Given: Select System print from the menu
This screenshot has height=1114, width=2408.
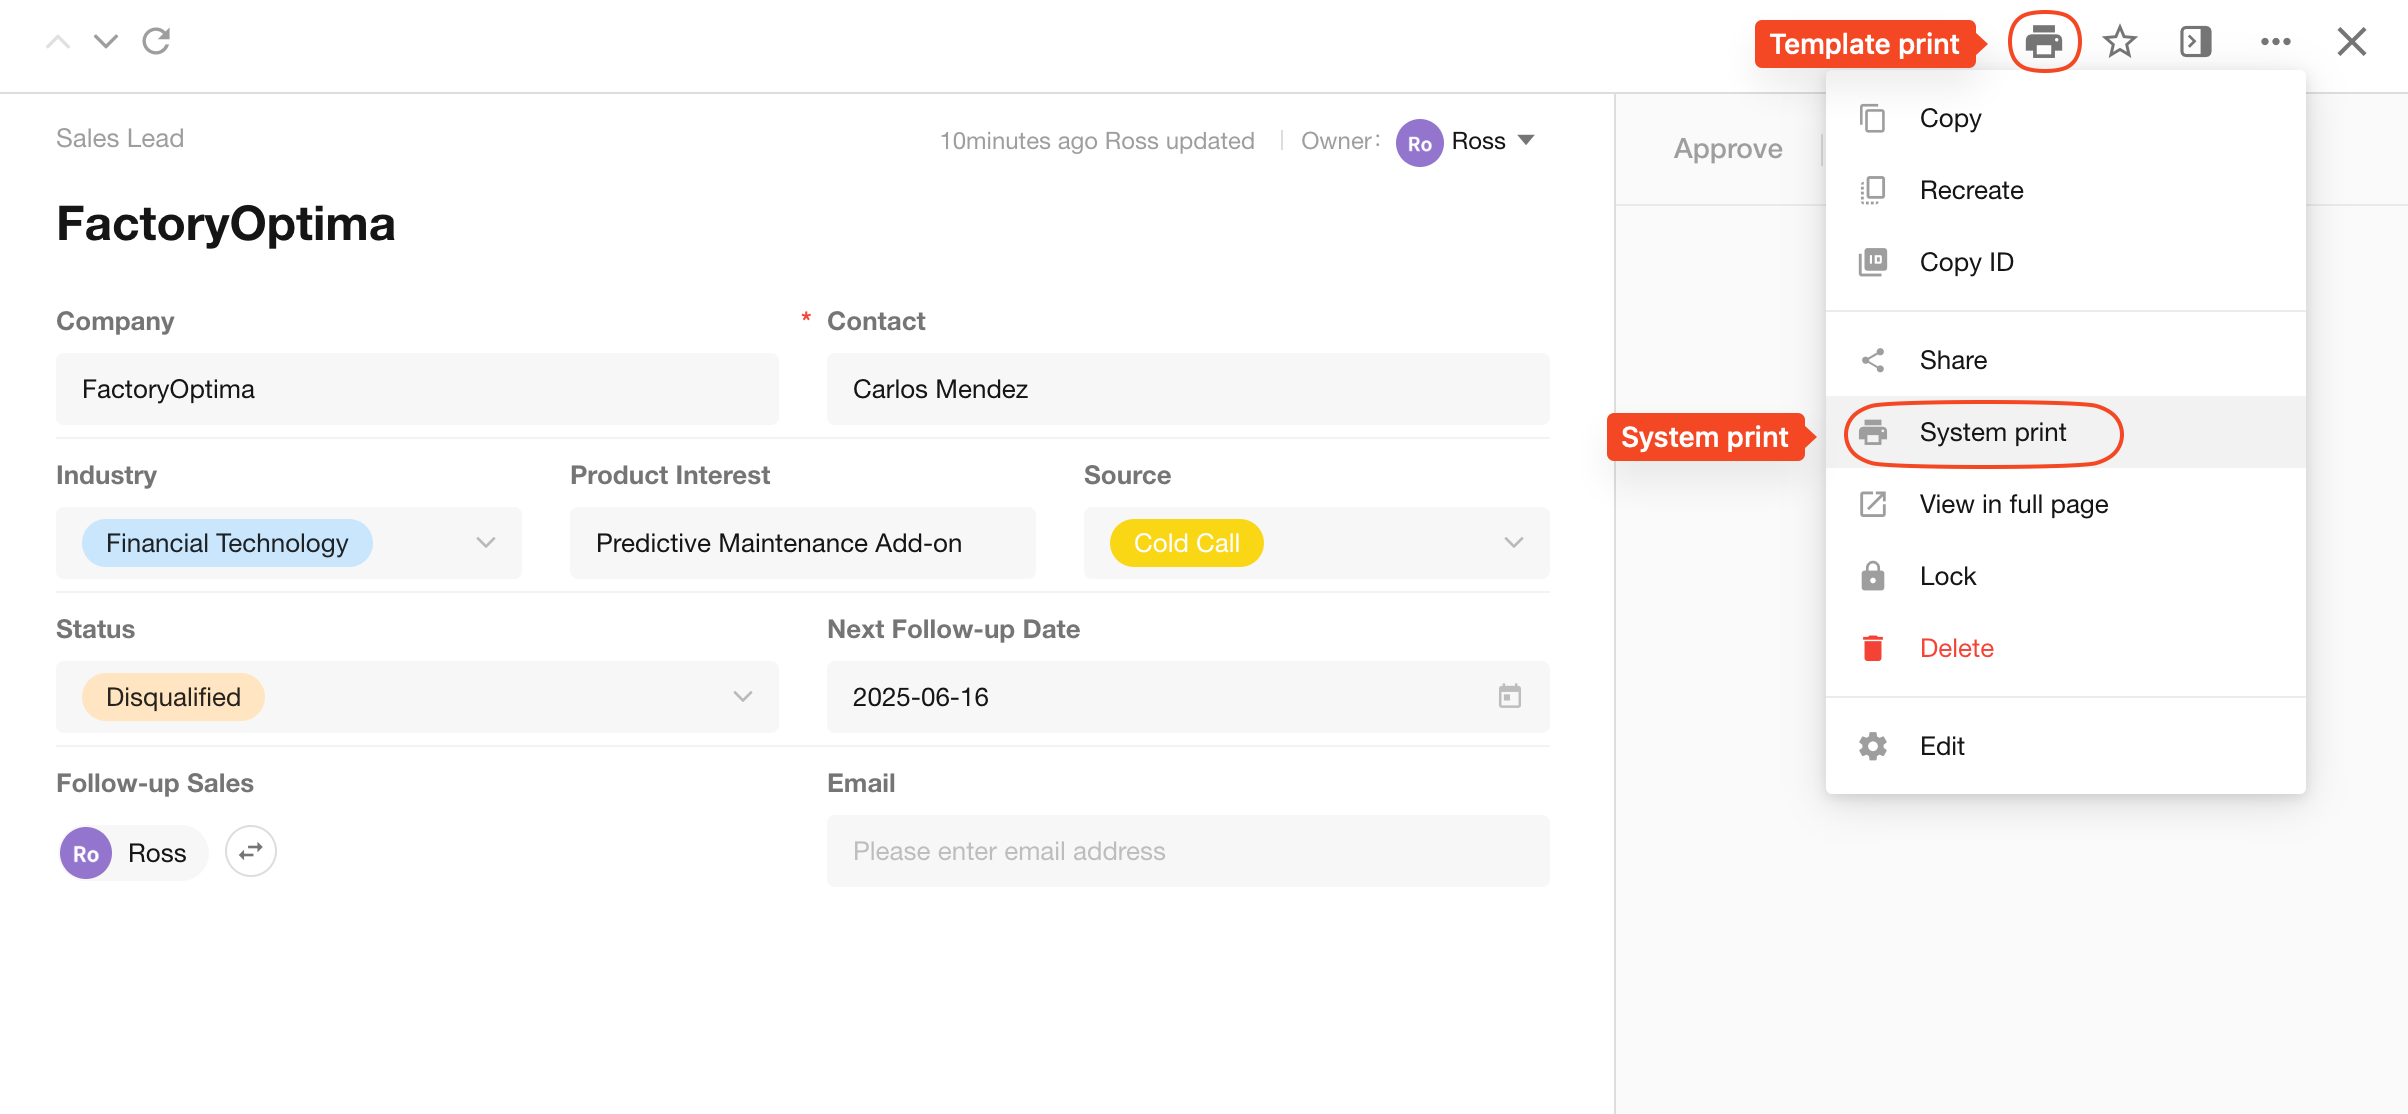Looking at the screenshot, I should pos(1992,432).
